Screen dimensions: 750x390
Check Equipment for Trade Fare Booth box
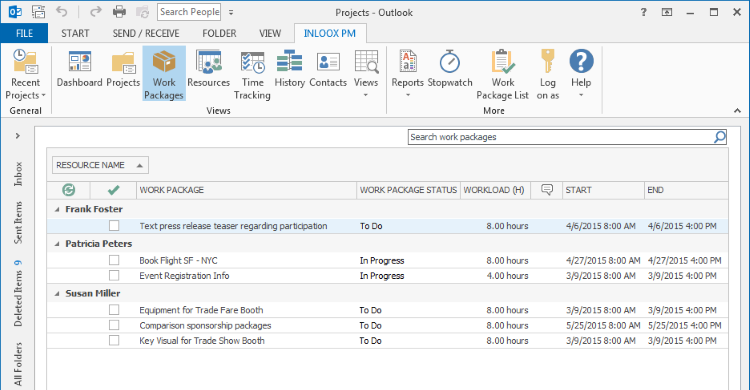pos(114,310)
